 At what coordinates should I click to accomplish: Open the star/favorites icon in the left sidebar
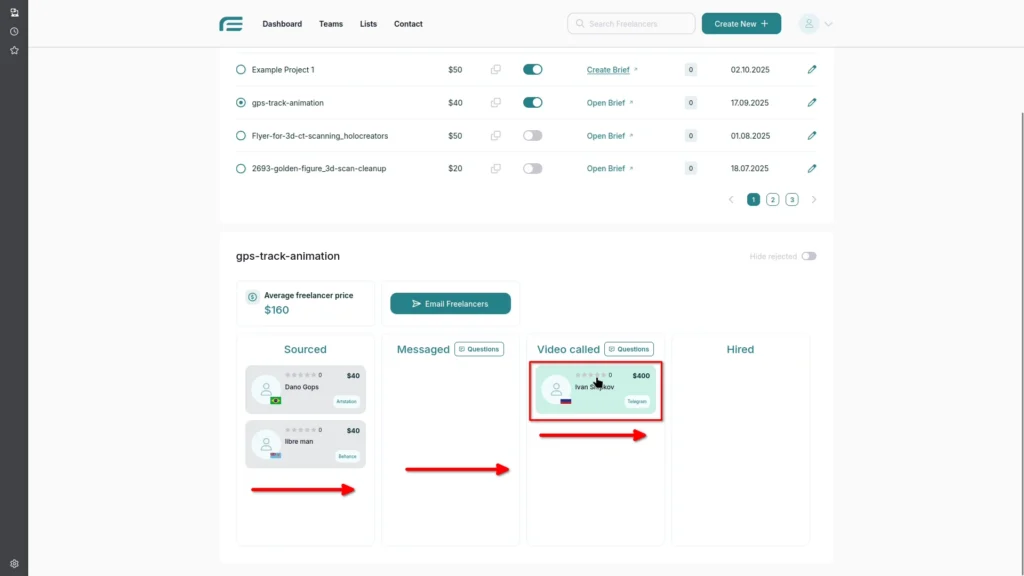(14, 50)
